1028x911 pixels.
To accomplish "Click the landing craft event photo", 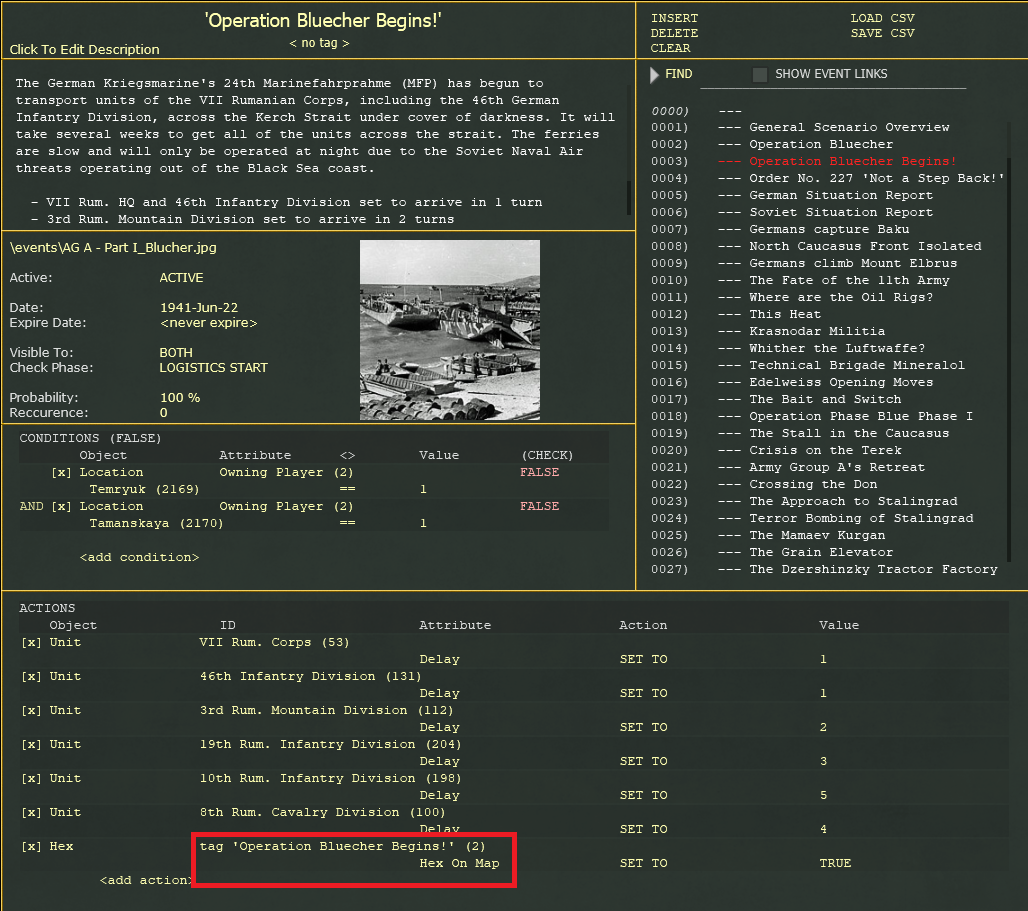I will [x=450, y=330].
